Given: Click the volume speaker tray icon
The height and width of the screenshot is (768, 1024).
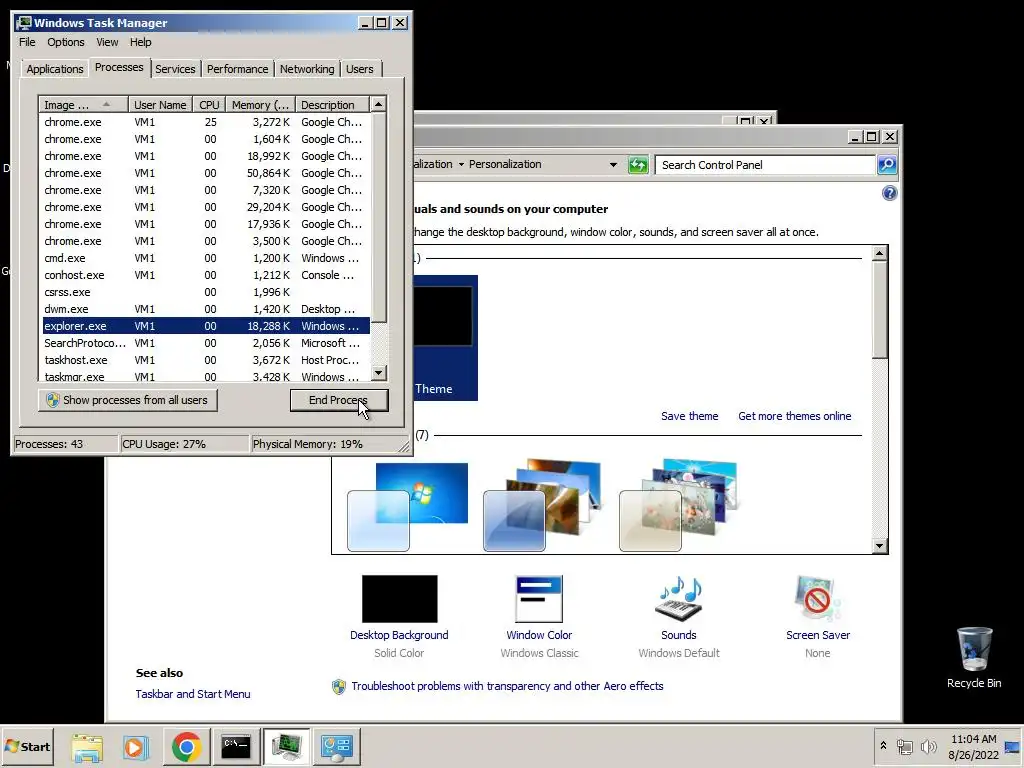Looking at the screenshot, I should click(x=928, y=746).
